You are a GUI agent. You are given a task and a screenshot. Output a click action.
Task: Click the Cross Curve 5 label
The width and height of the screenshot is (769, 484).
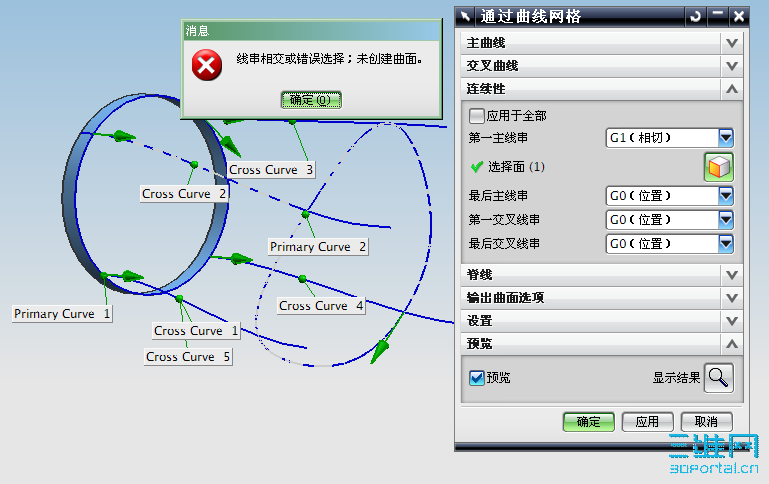pyautogui.click(x=188, y=357)
